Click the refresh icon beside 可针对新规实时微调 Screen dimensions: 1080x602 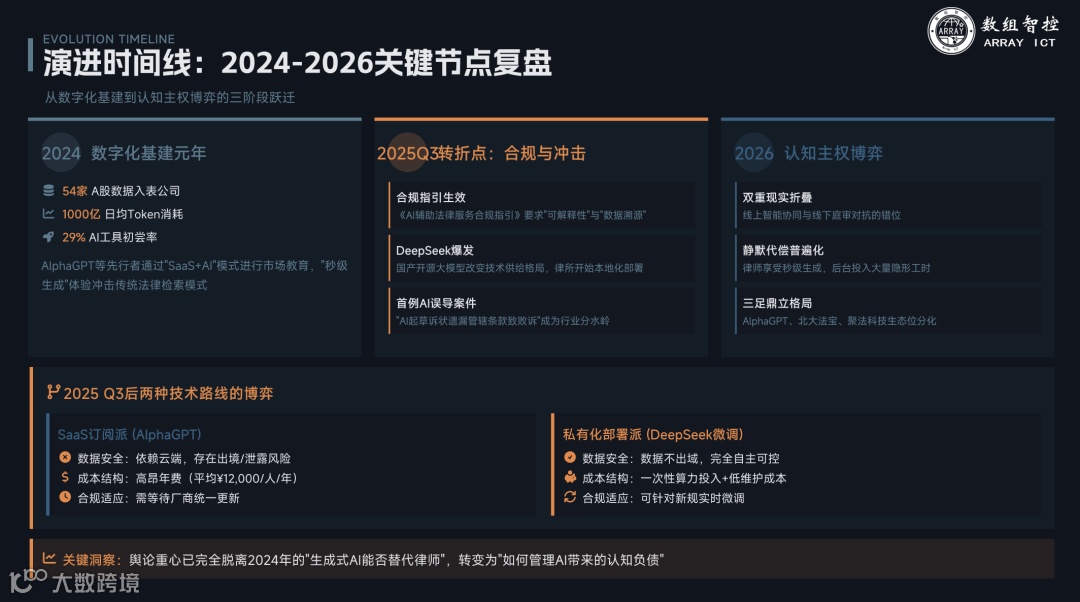click(x=570, y=497)
